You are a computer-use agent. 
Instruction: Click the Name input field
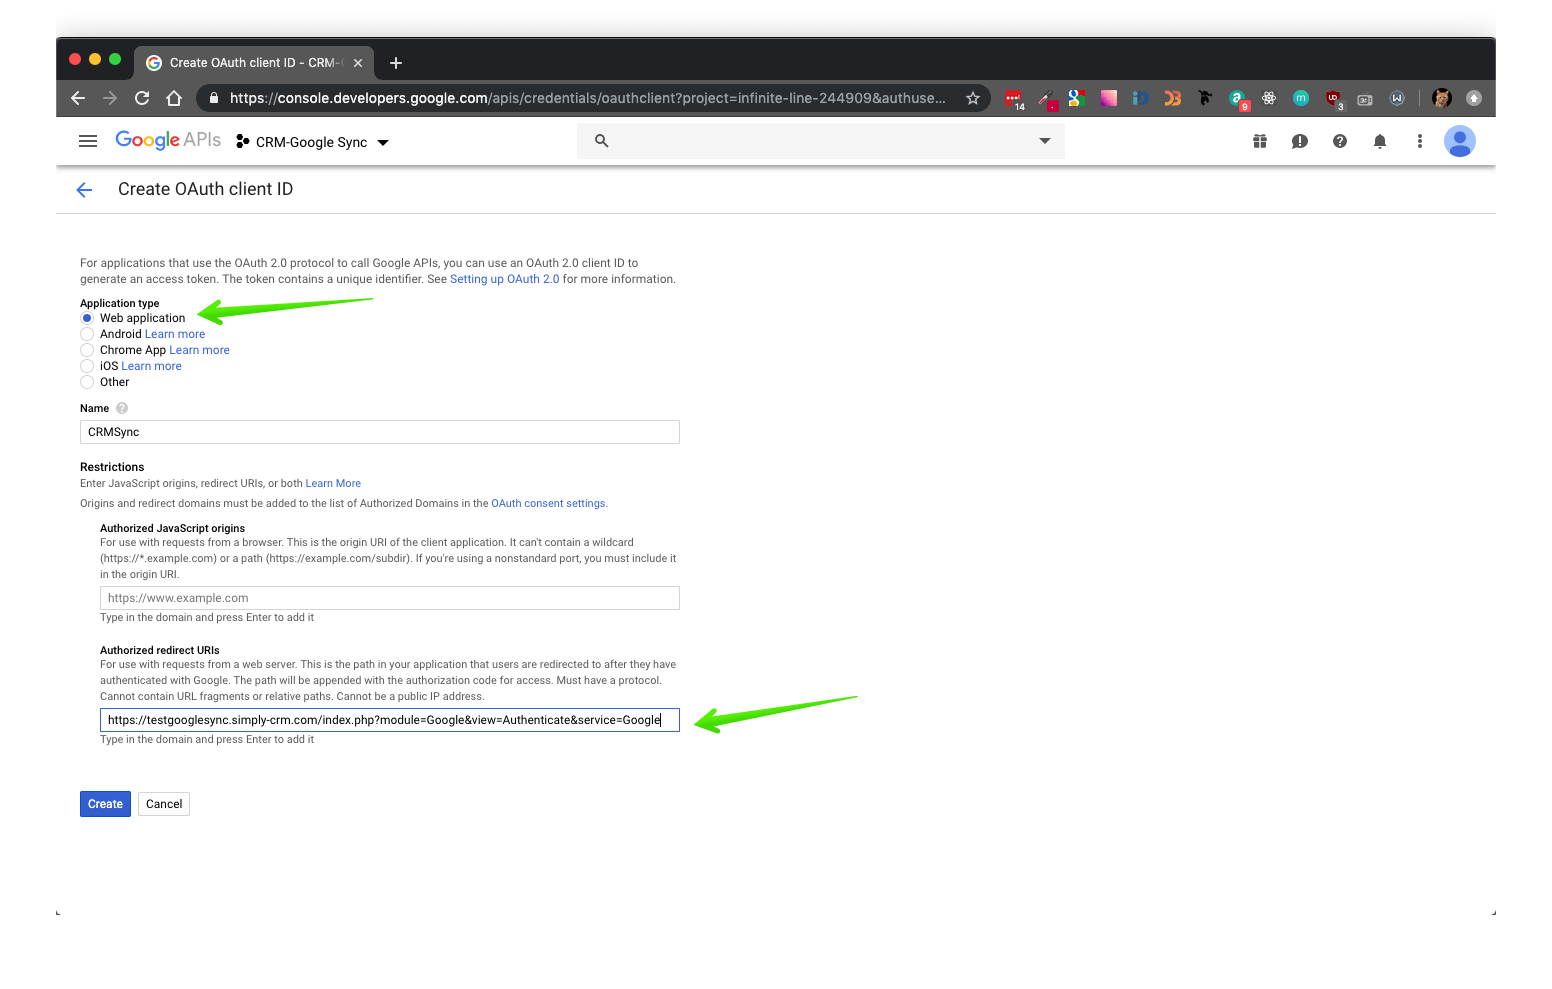(x=380, y=432)
